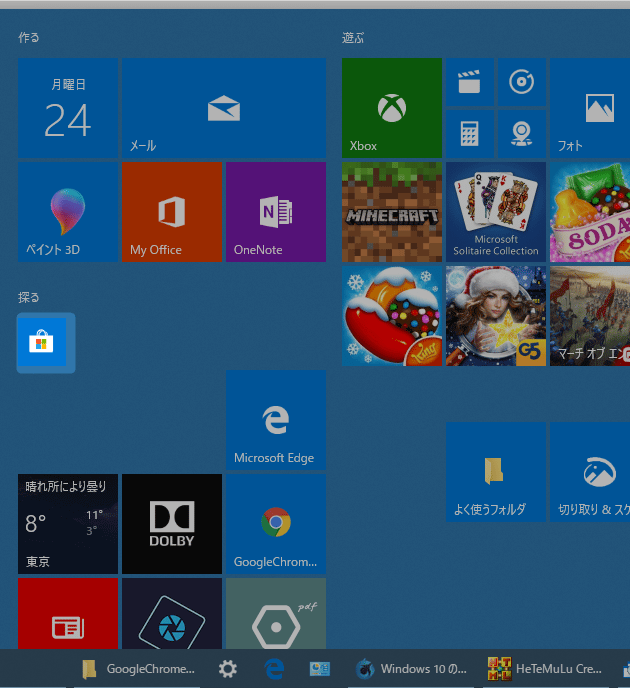Switch to HeTeMuLu Cre... taskbar window
Viewport: 630px width, 688px height.
[x=545, y=669]
